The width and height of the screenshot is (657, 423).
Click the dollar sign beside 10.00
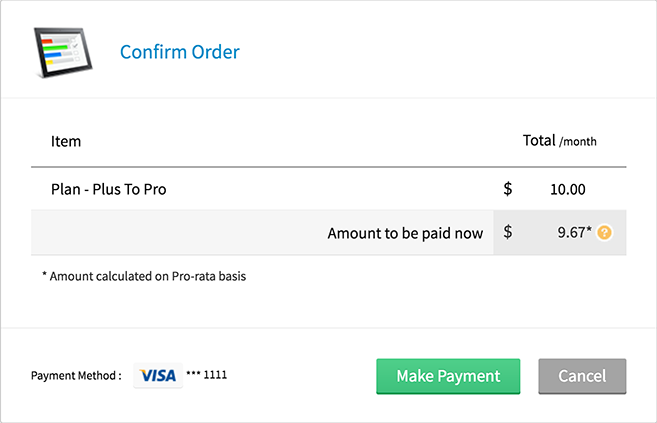click(507, 189)
